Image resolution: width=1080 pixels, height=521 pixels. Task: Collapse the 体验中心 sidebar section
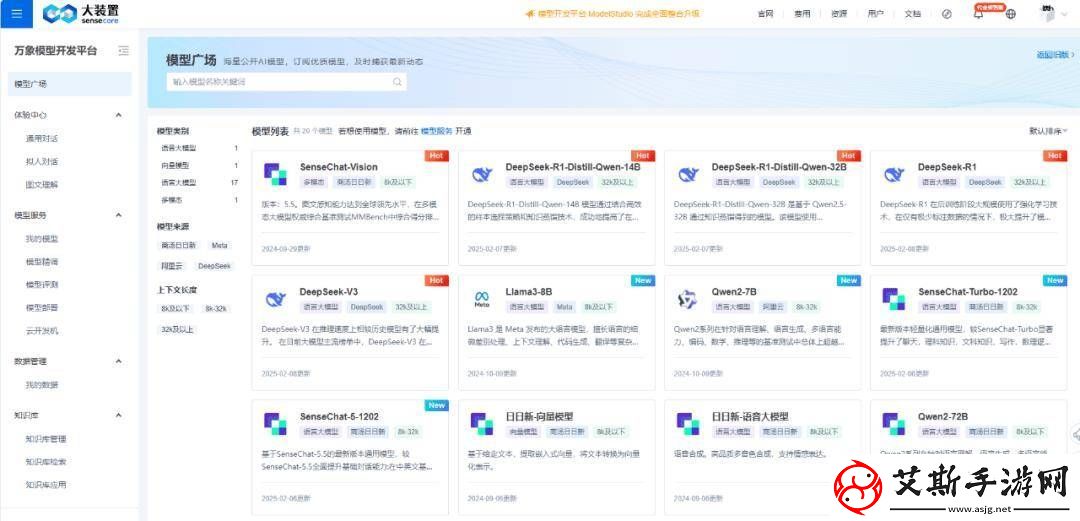coord(118,115)
